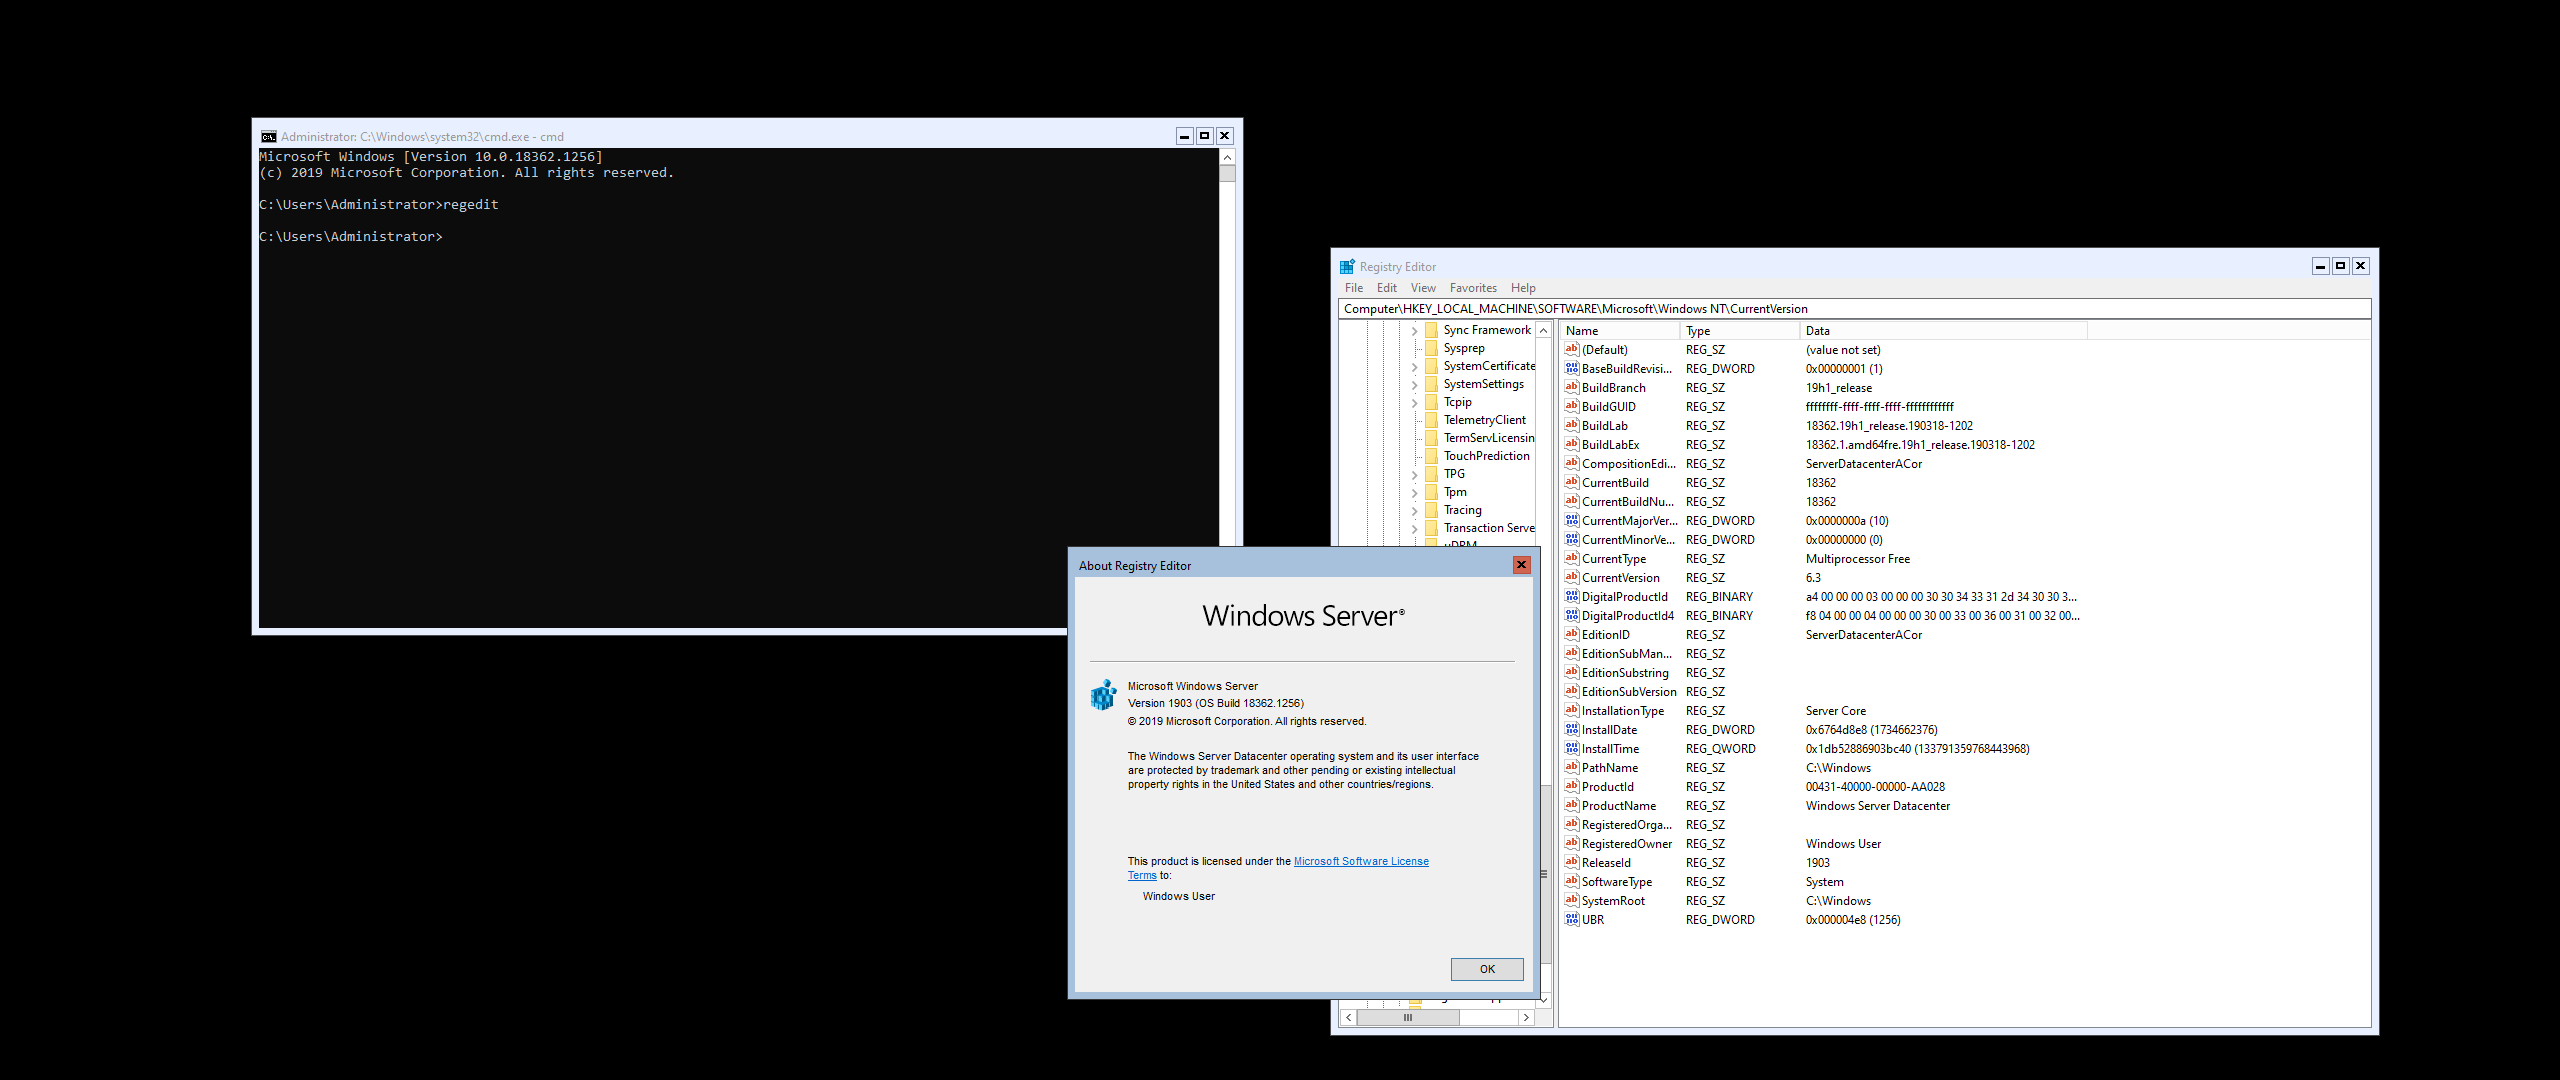The width and height of the screenshot is (2560, 1080).
Task: Click the InstallDate DWORD icon
Action: pyautogui.click(x=1572, y=729)
